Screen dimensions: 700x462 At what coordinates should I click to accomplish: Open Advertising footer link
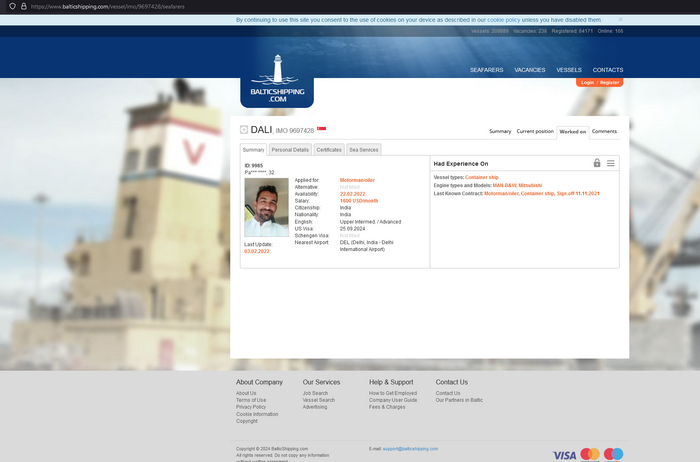(315, 407)
